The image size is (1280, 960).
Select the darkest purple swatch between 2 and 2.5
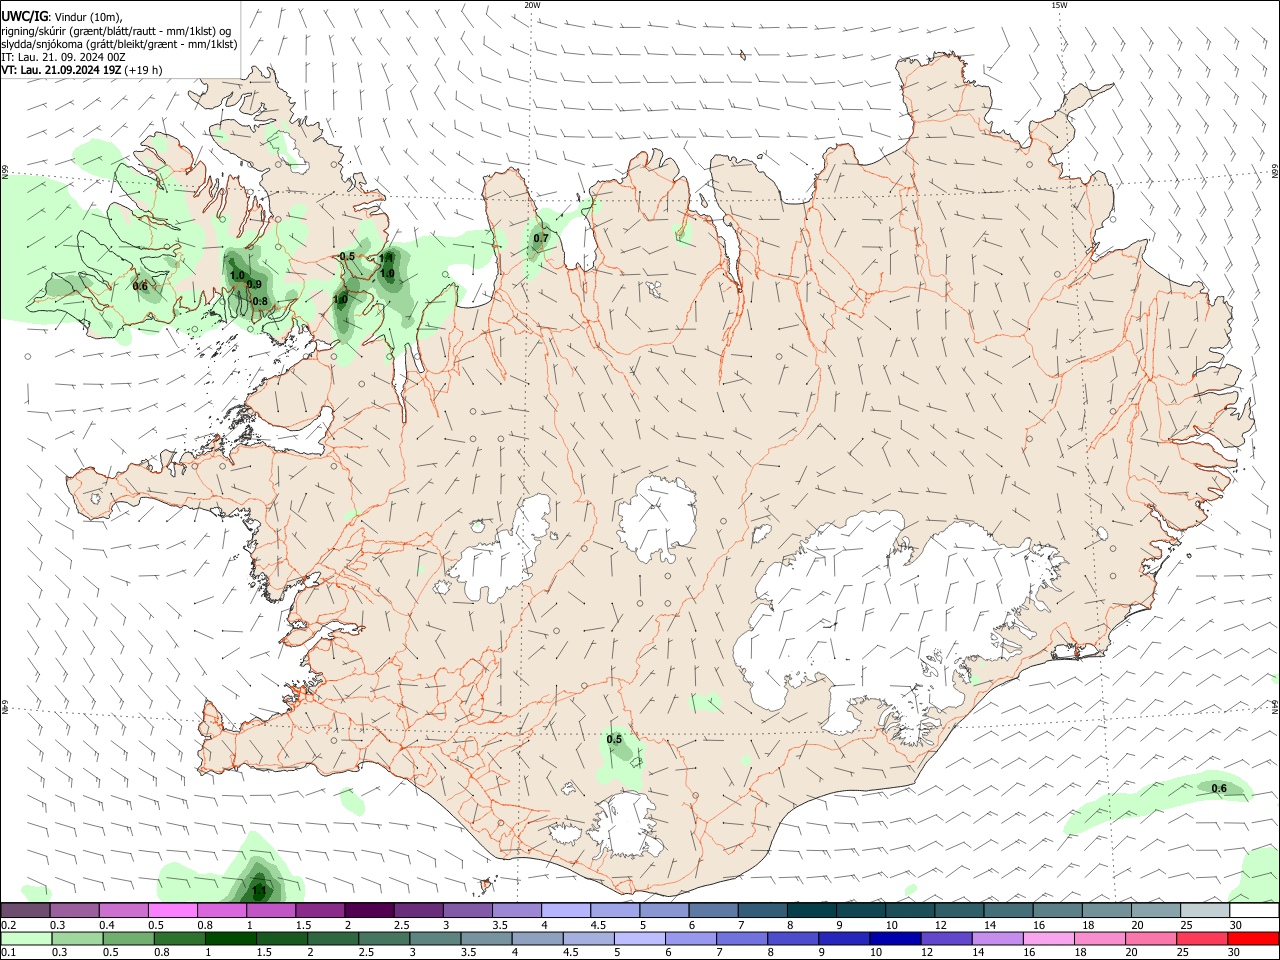369,910
